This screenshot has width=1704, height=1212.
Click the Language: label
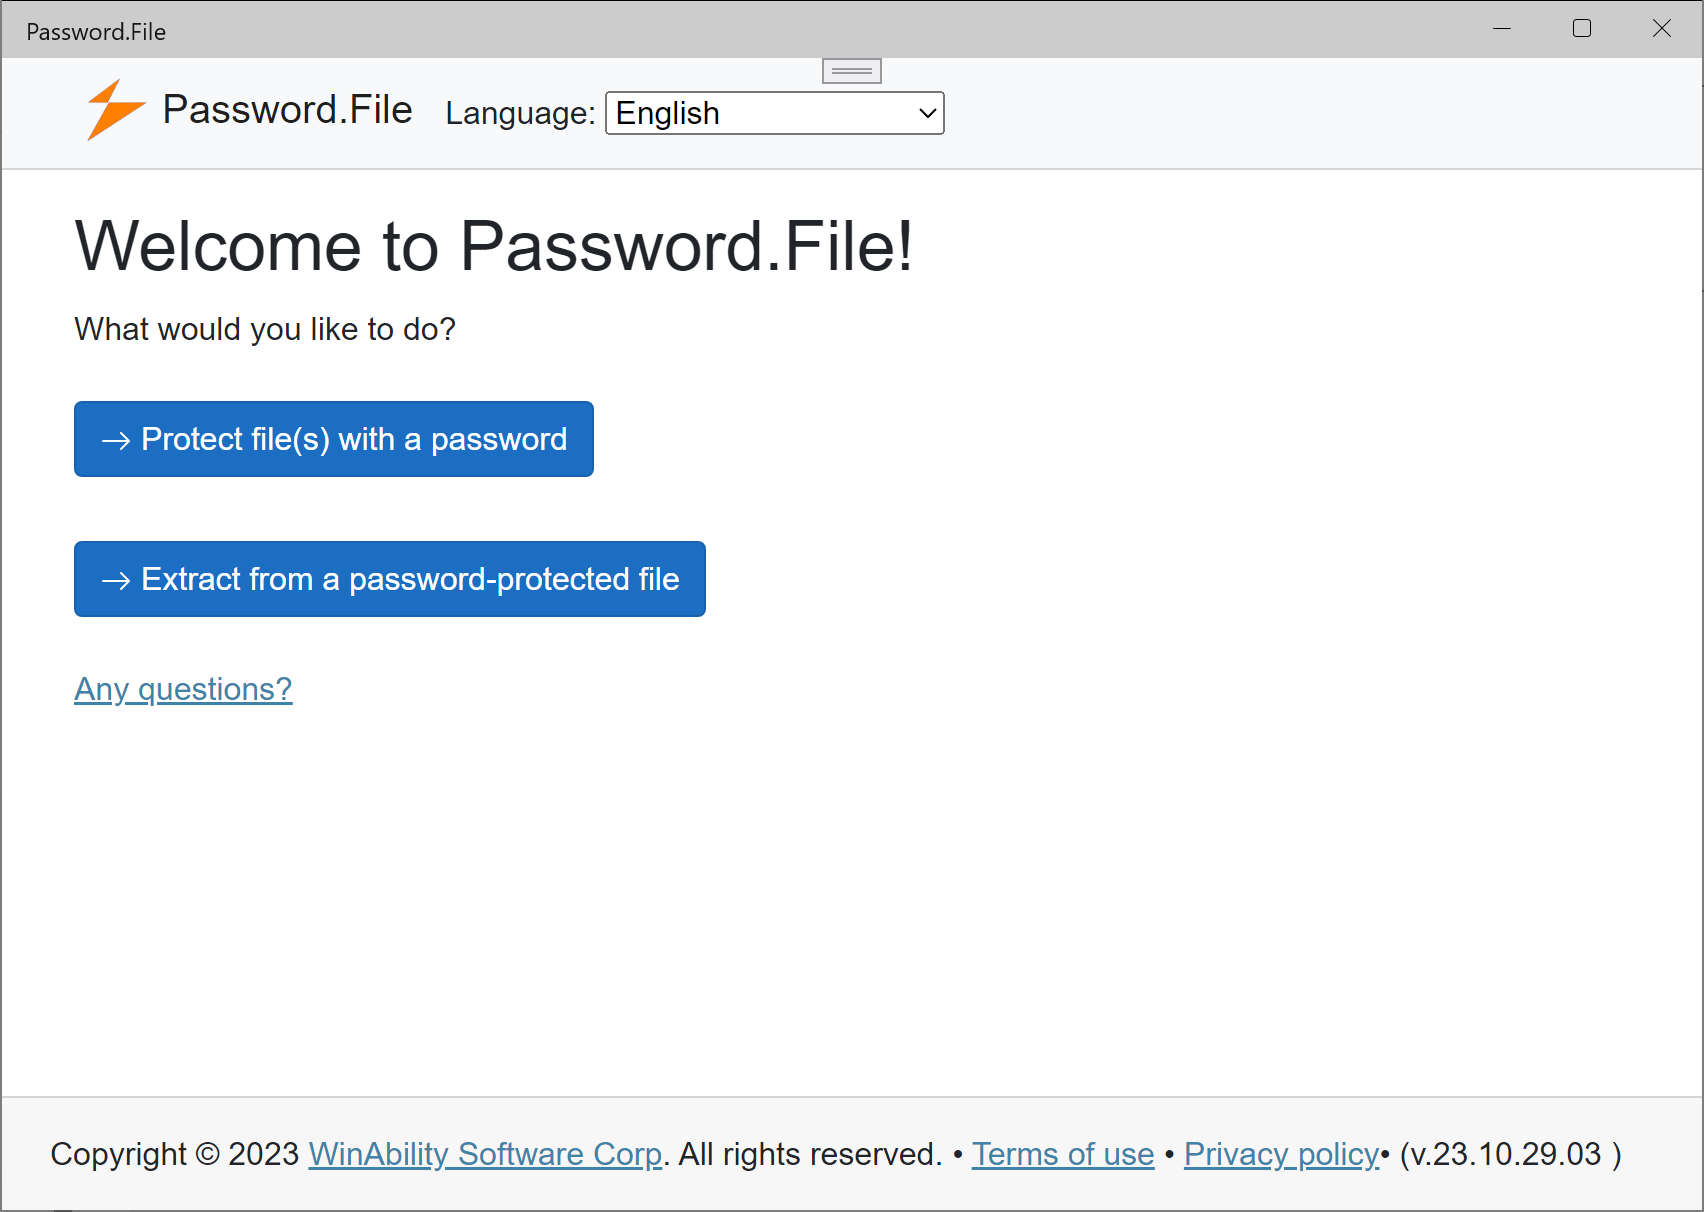click(x=520, y=113)
